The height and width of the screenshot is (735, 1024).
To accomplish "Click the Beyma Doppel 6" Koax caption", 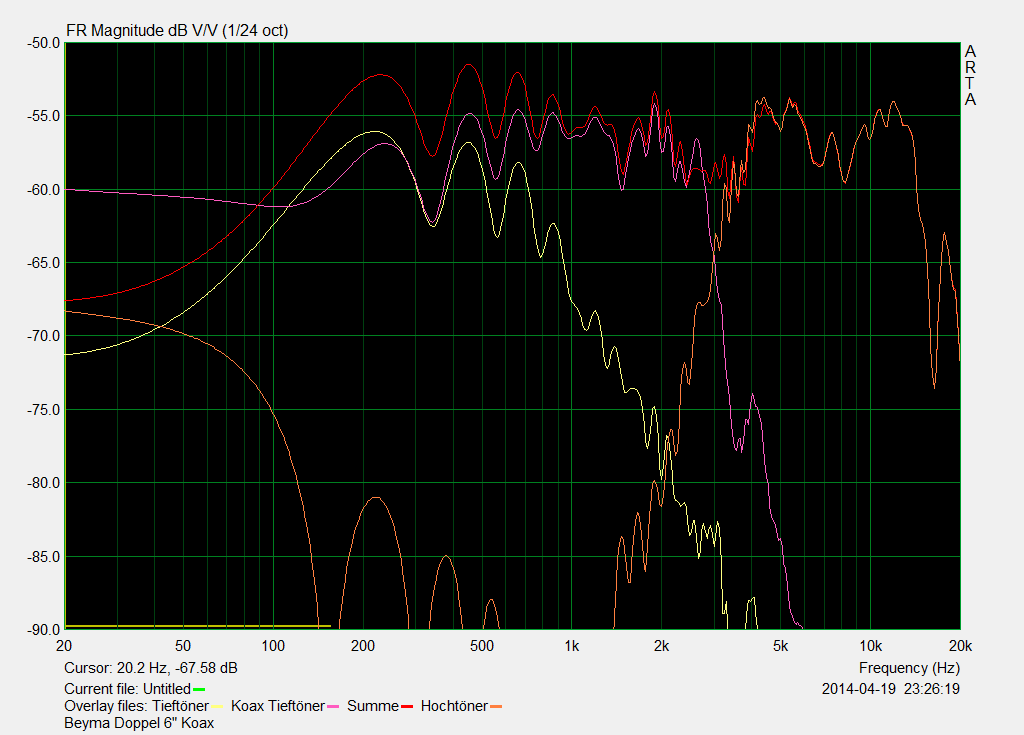I will 139,723.
